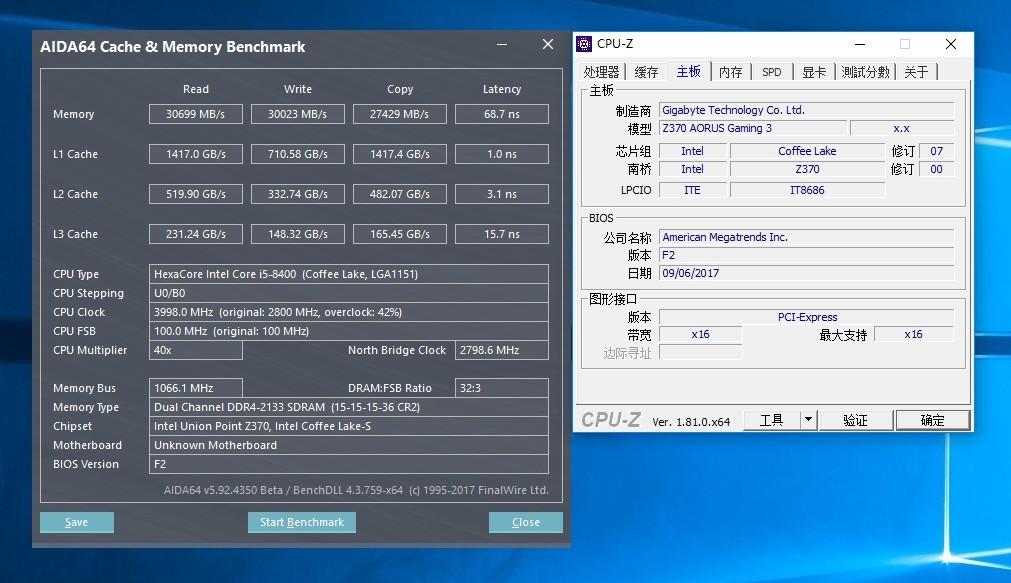The height and width of the screenshot is (583, 1011).
Task: Click the CPU FSB value 100.0 MHz
Action: tap(349, 331)
